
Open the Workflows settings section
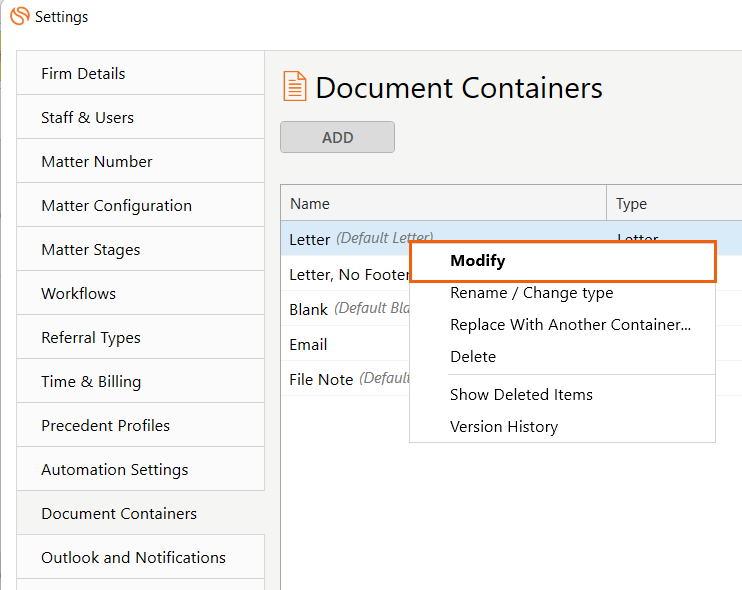pos(78,294)
